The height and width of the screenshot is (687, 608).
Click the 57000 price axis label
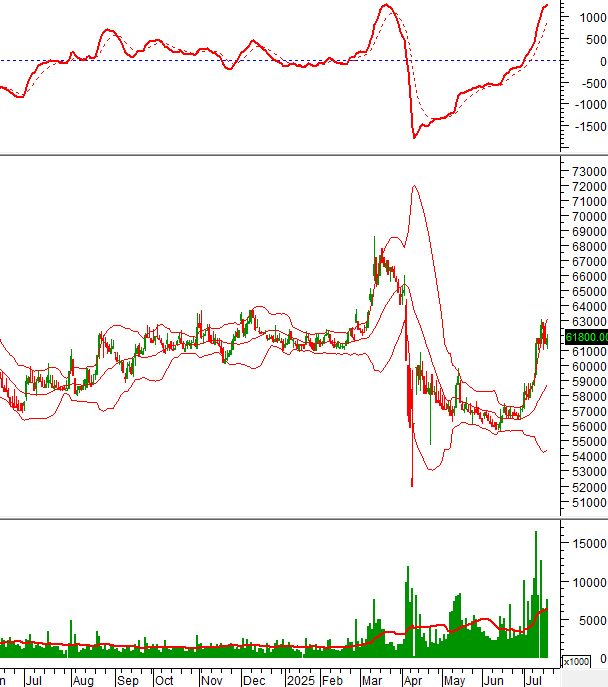(x=589, y=412)
